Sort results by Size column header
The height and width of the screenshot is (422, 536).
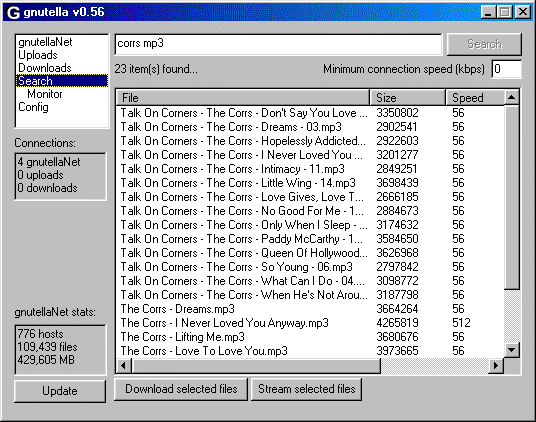click(x=407, y=98)
